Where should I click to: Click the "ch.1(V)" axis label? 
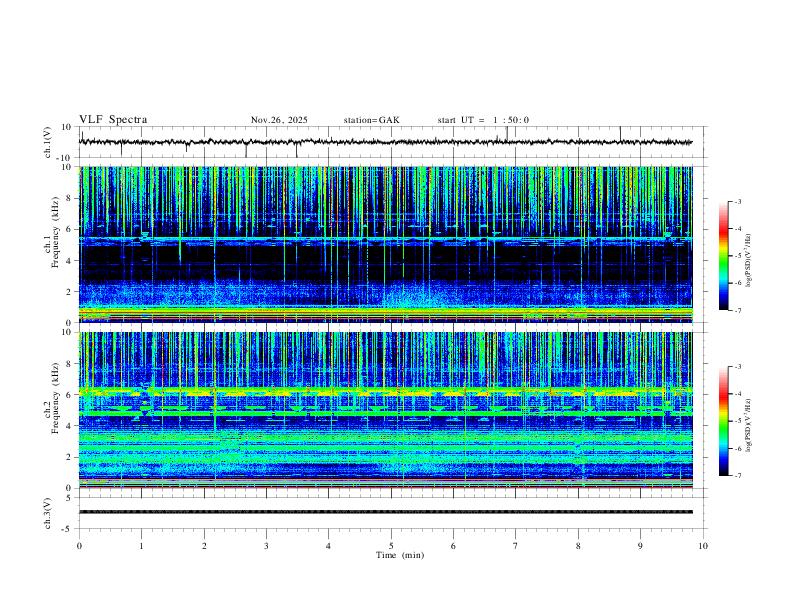[x=48, y=142]
